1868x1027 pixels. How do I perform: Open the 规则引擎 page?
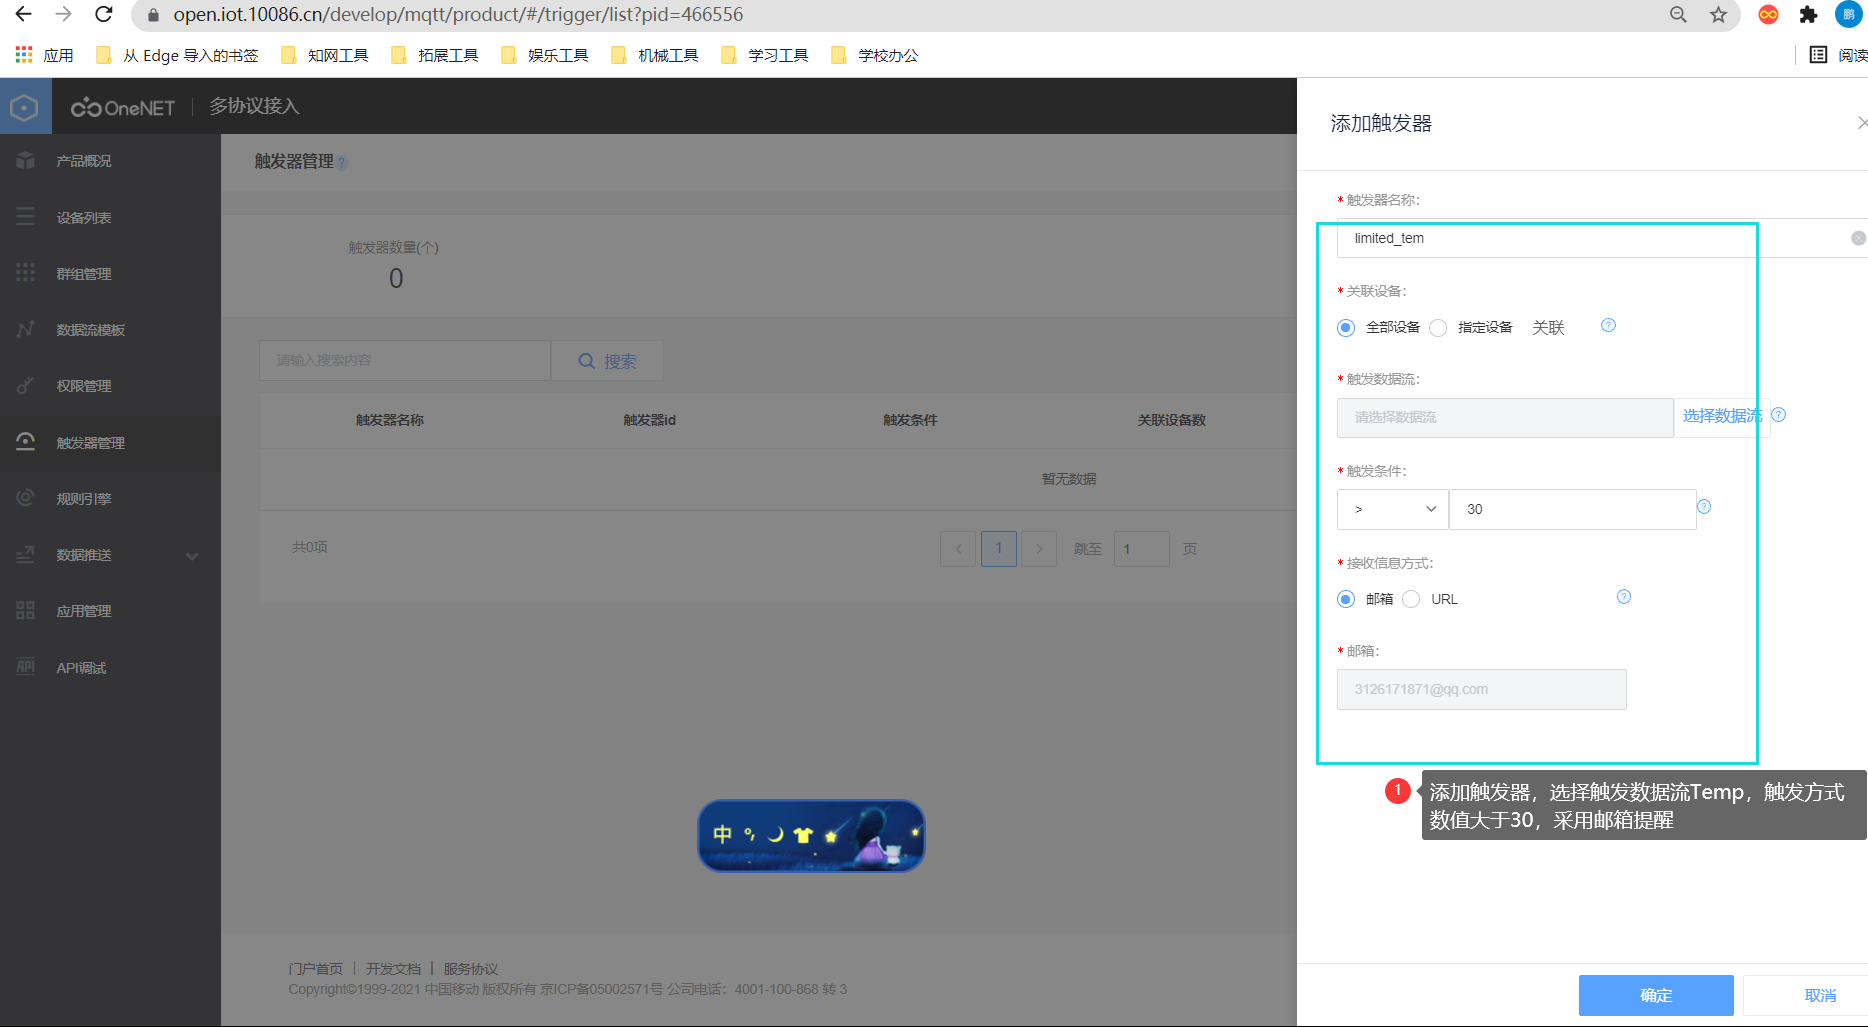pos(84,498)
